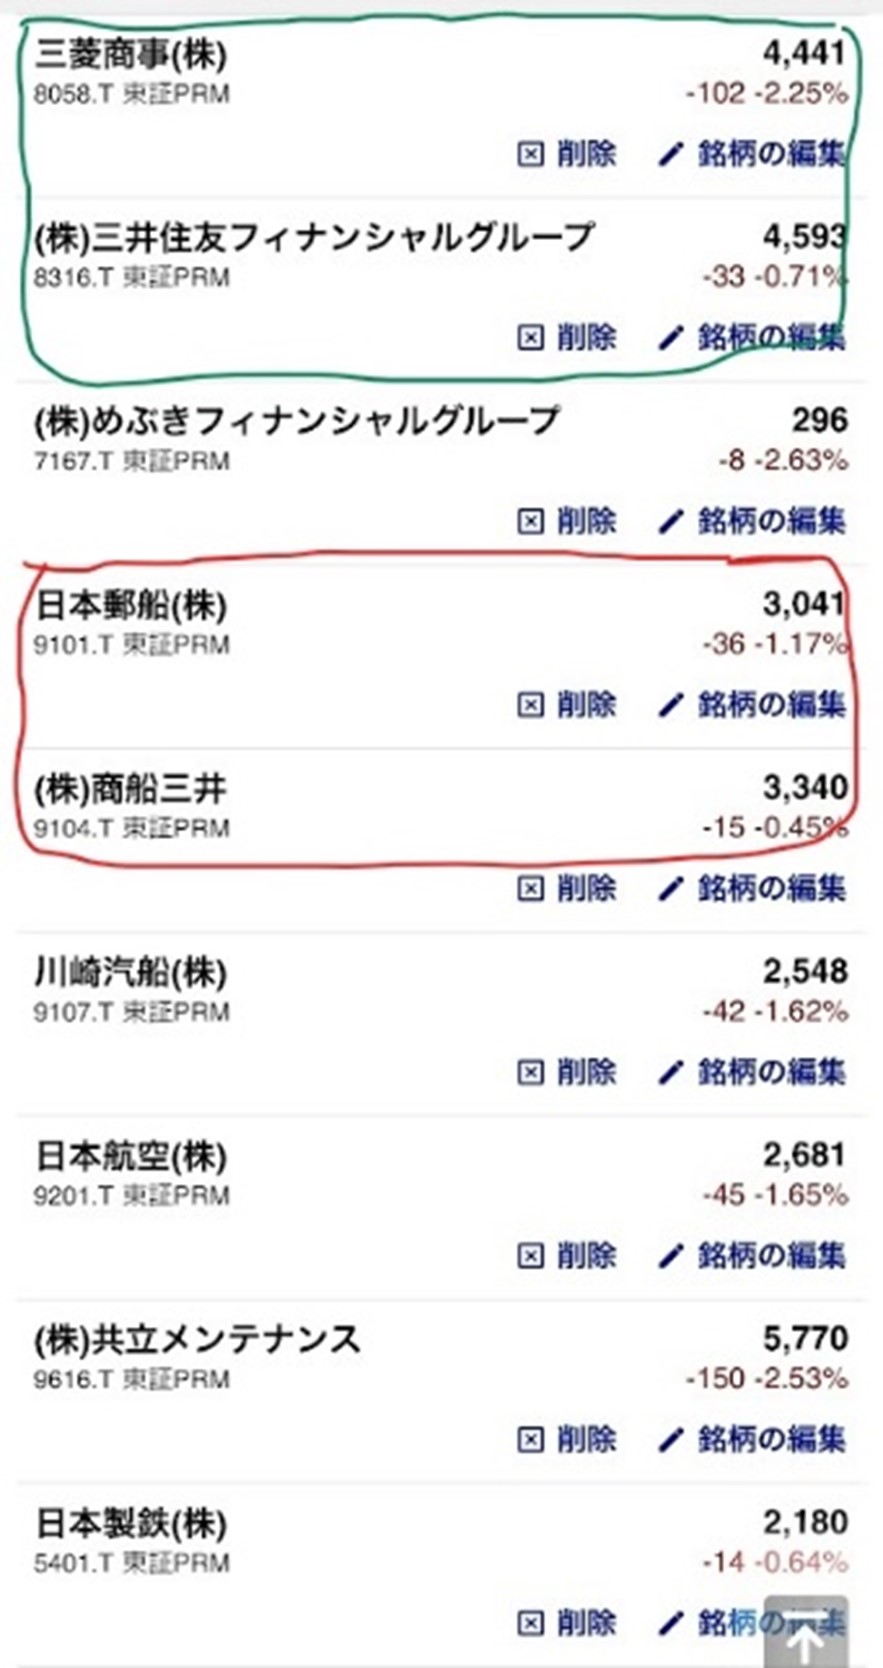The image size is (883, 1668).
Task: Open 銘柄の編集 for 川崎汽船
Action: [770, 1072]
